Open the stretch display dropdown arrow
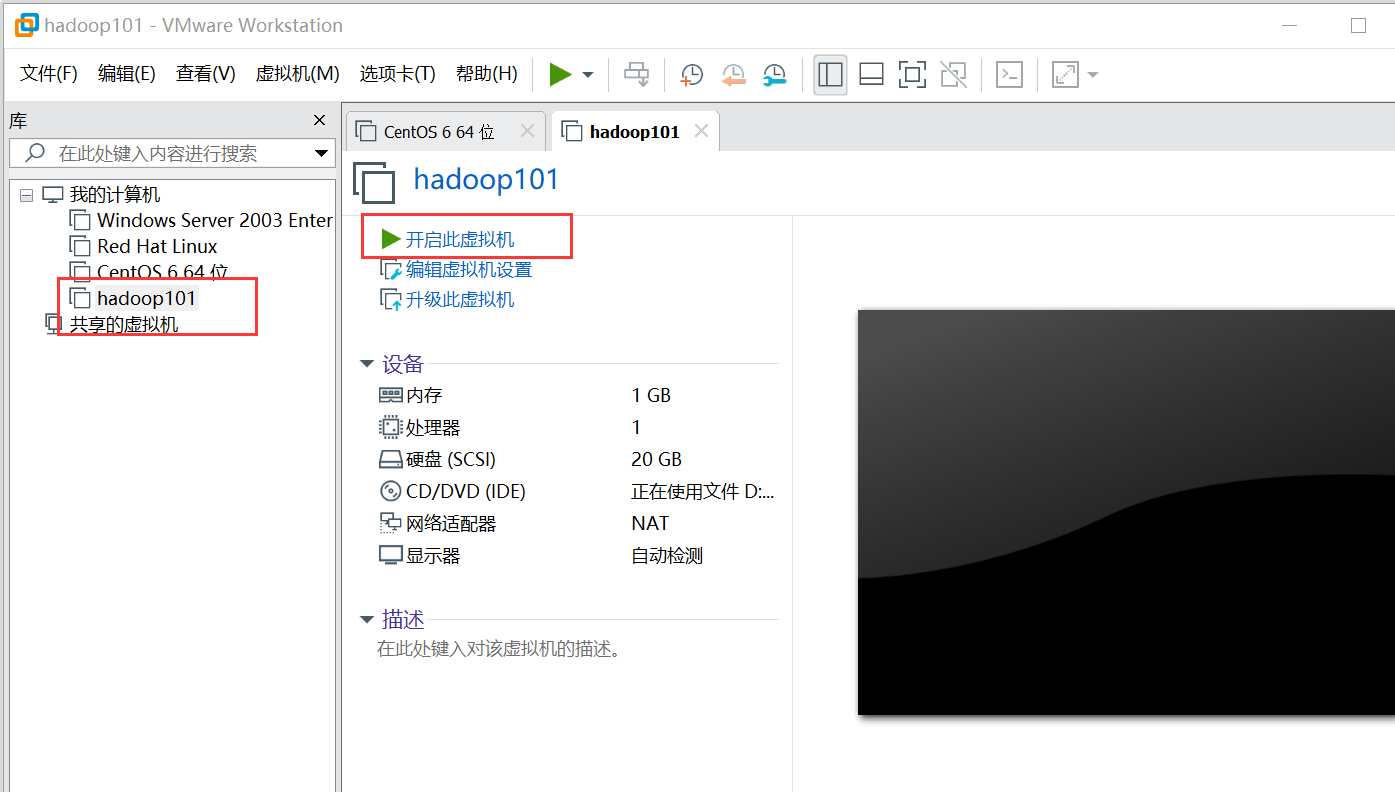 pyautogui.click(x=1092, y=75)
